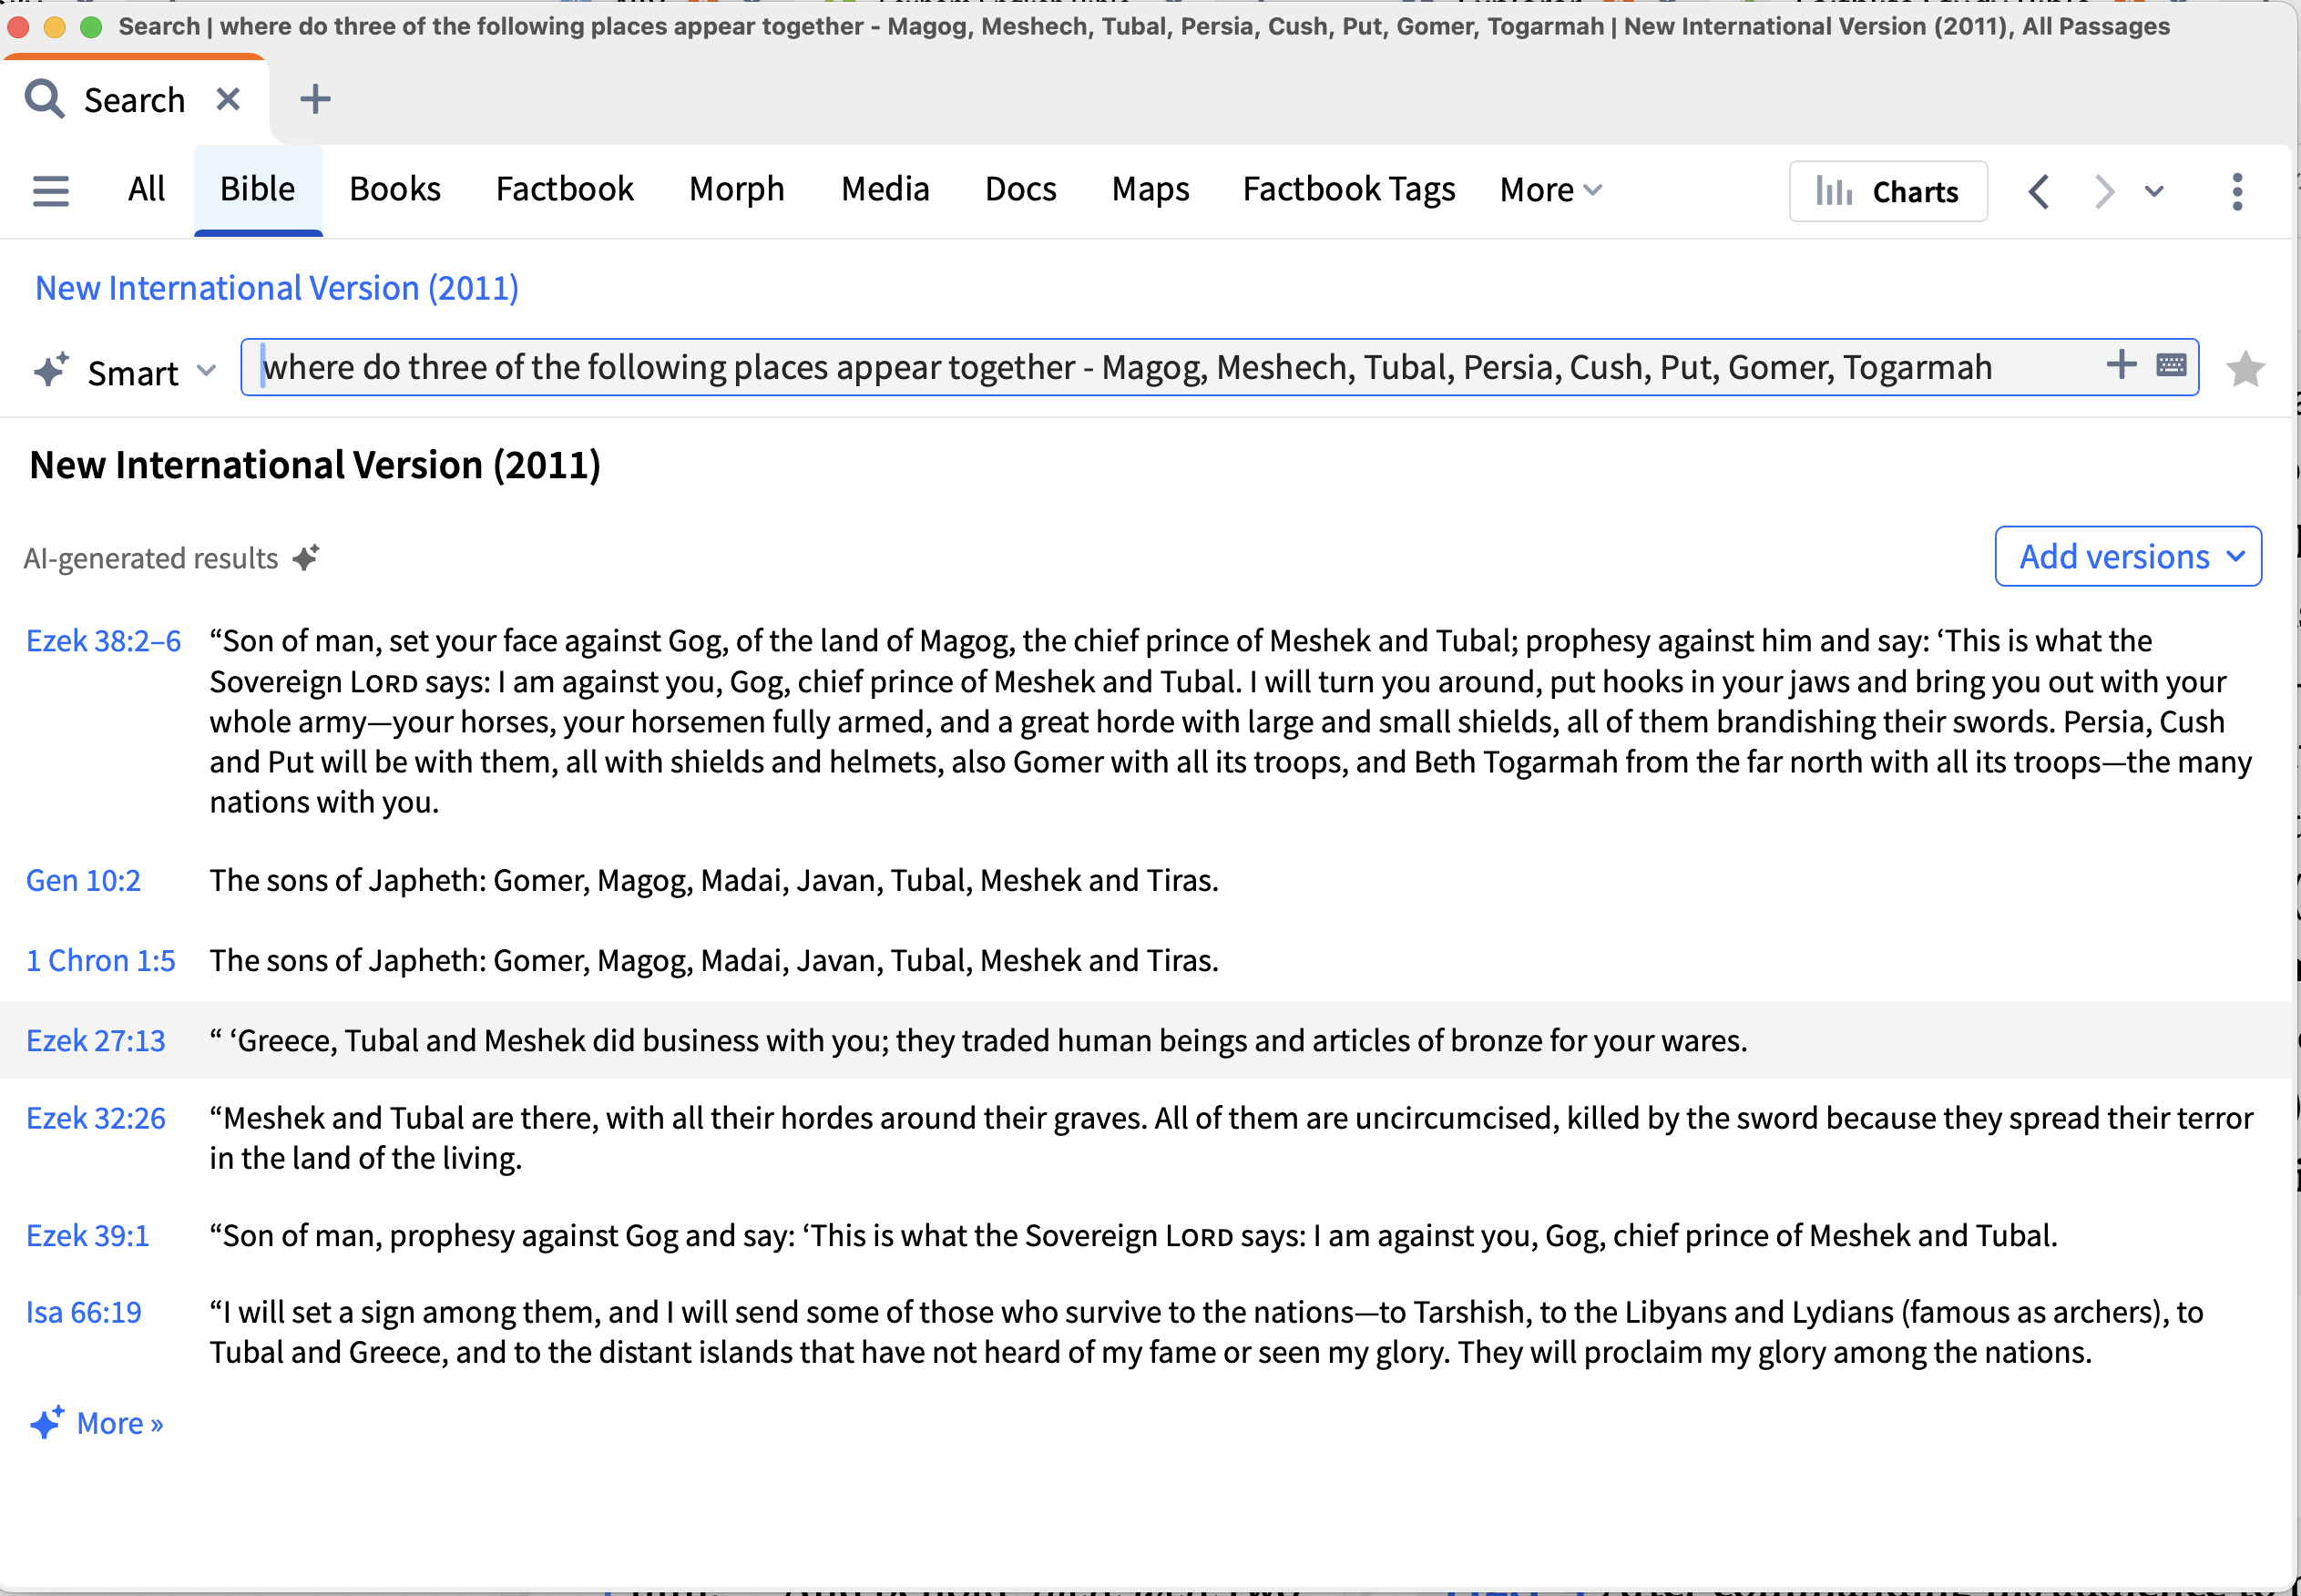
Task: Switch to the Docs tab
Action: point(1020,189)
